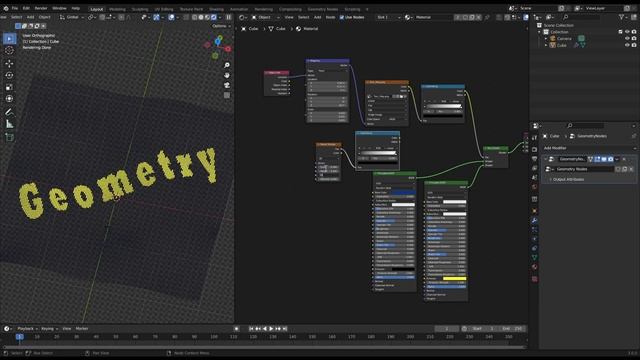Click the outliner filter funnel icon
Screen dimensions: 640x360
(621, 17)
